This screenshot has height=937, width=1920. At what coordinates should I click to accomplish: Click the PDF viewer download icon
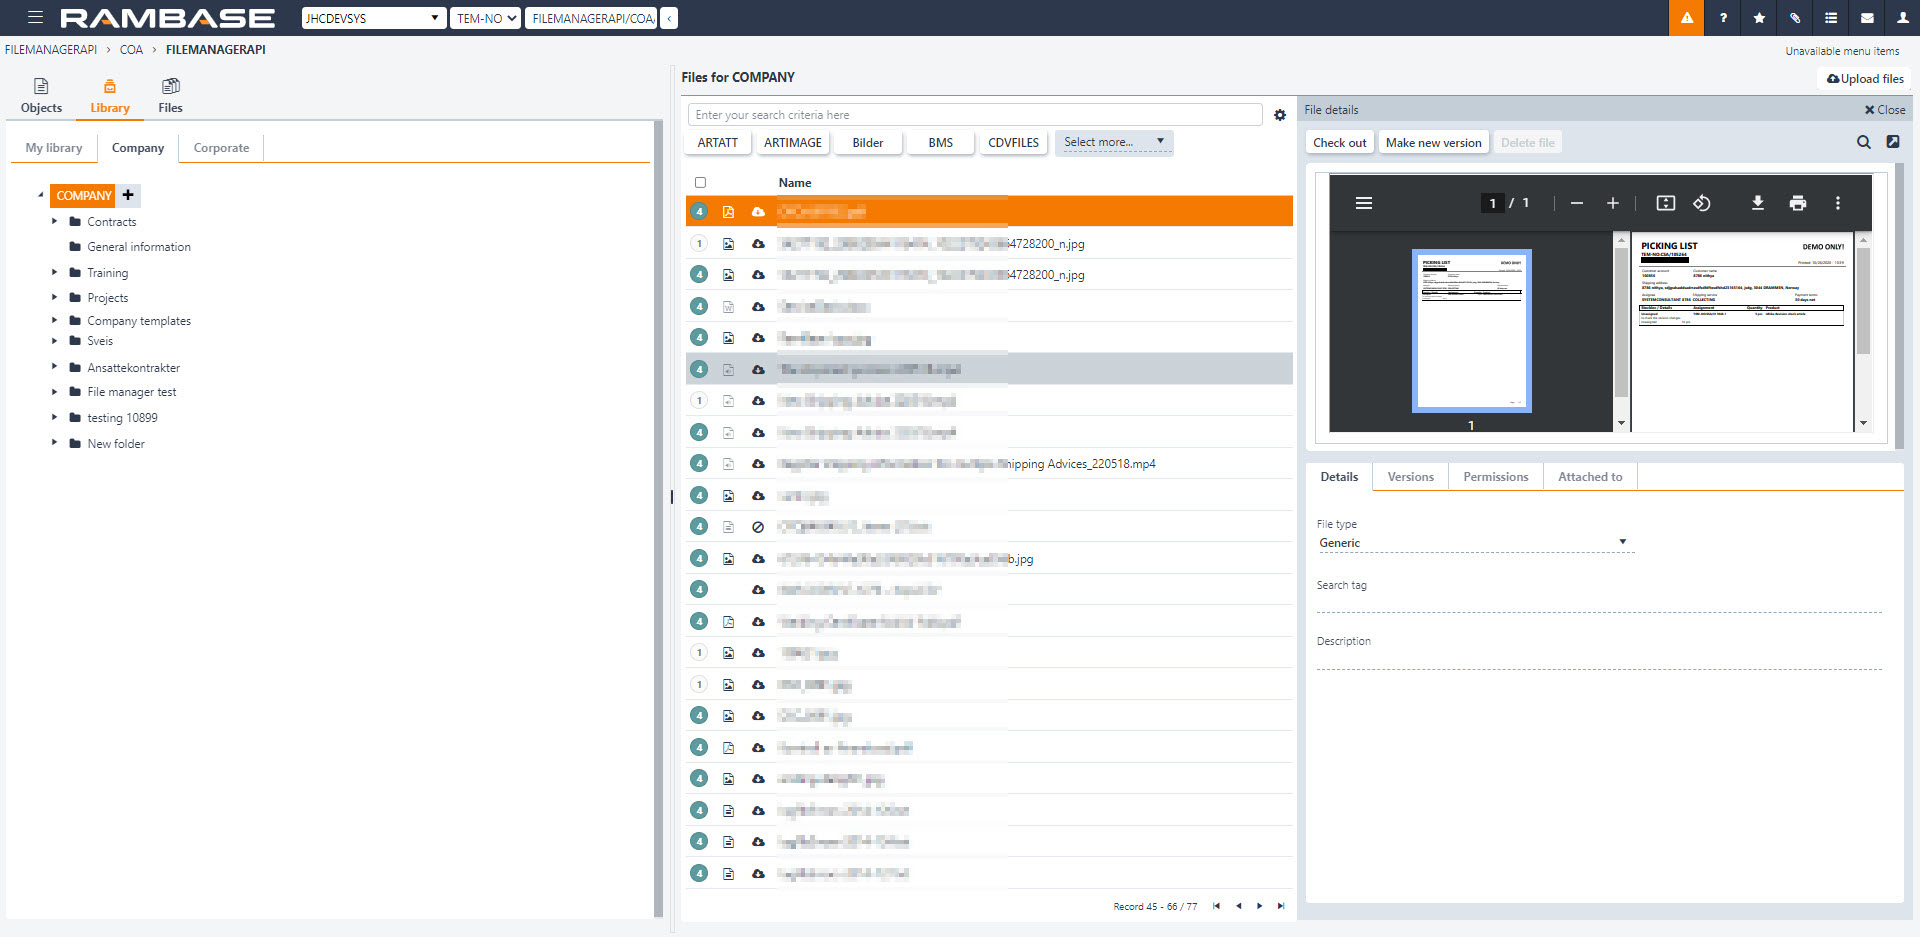point(1757,203)
